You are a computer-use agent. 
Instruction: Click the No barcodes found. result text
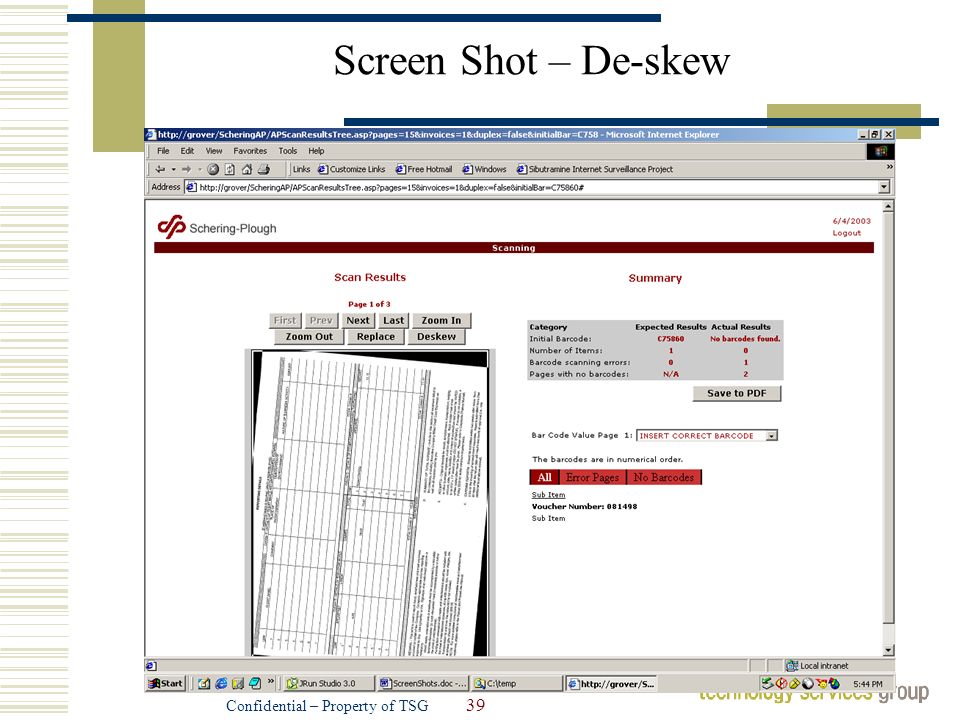pyautogui.click(x=745, y=339)
